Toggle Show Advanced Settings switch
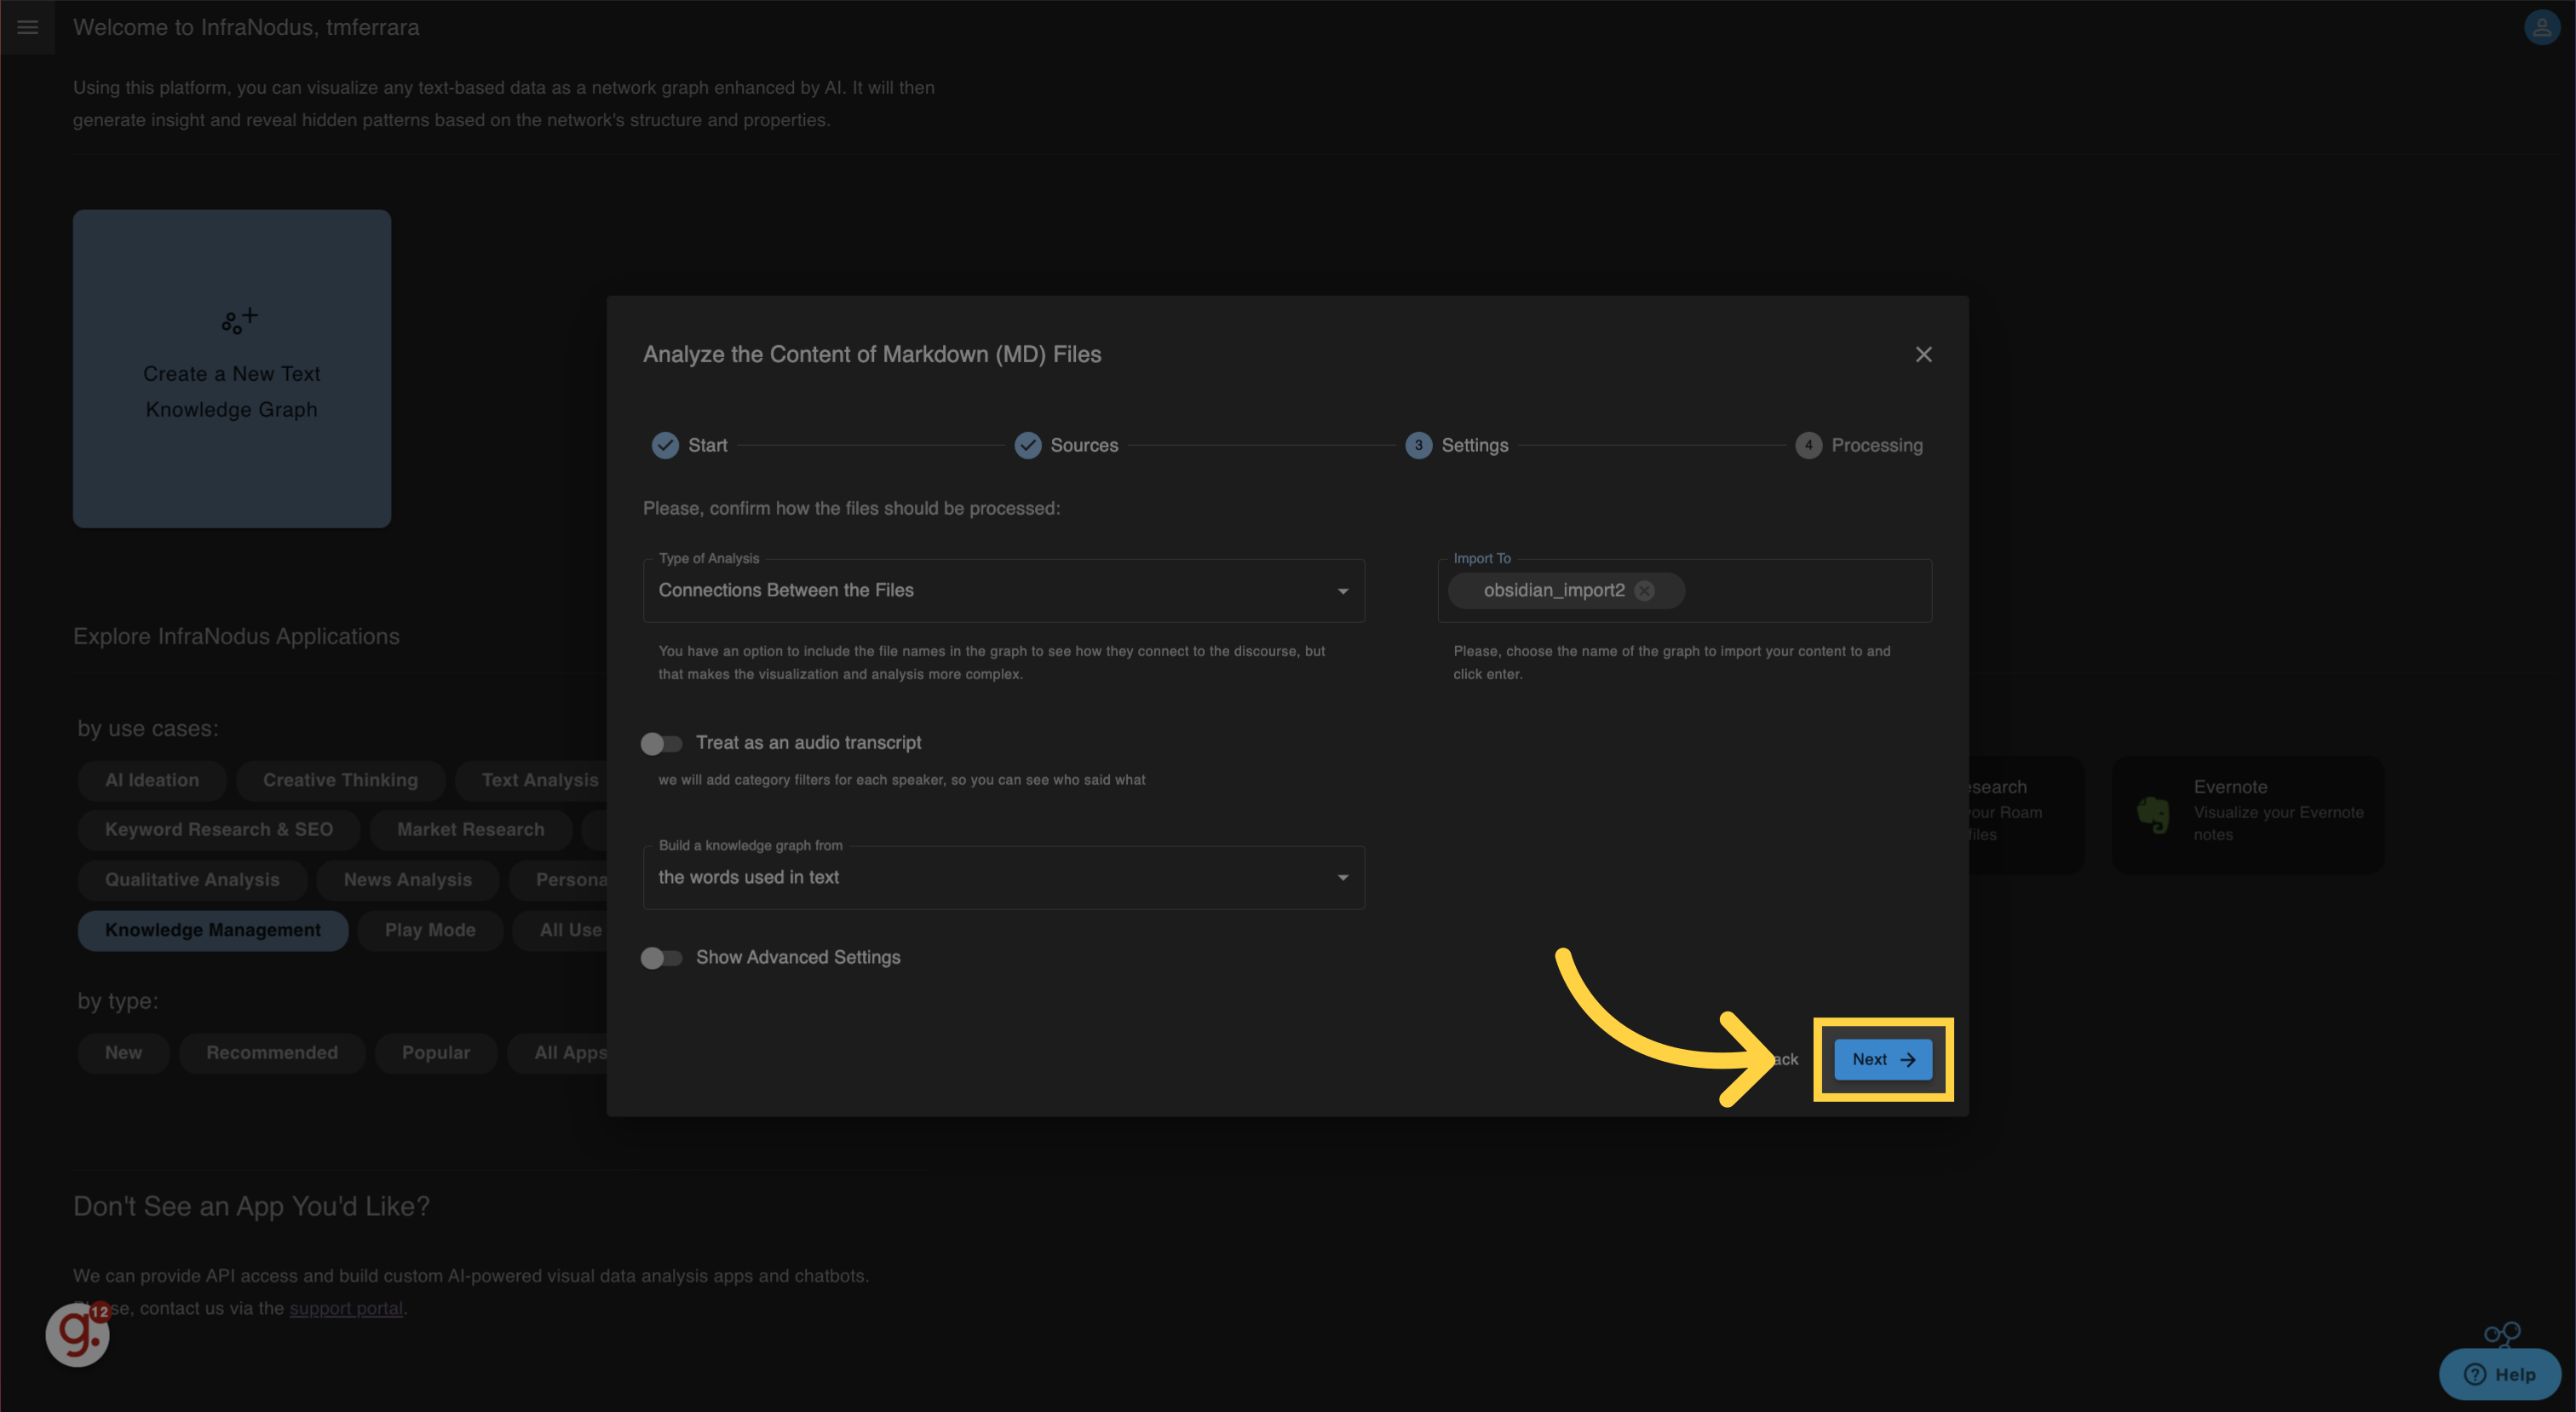Viewport: 2576px width, 1412px height. [661, 958]
